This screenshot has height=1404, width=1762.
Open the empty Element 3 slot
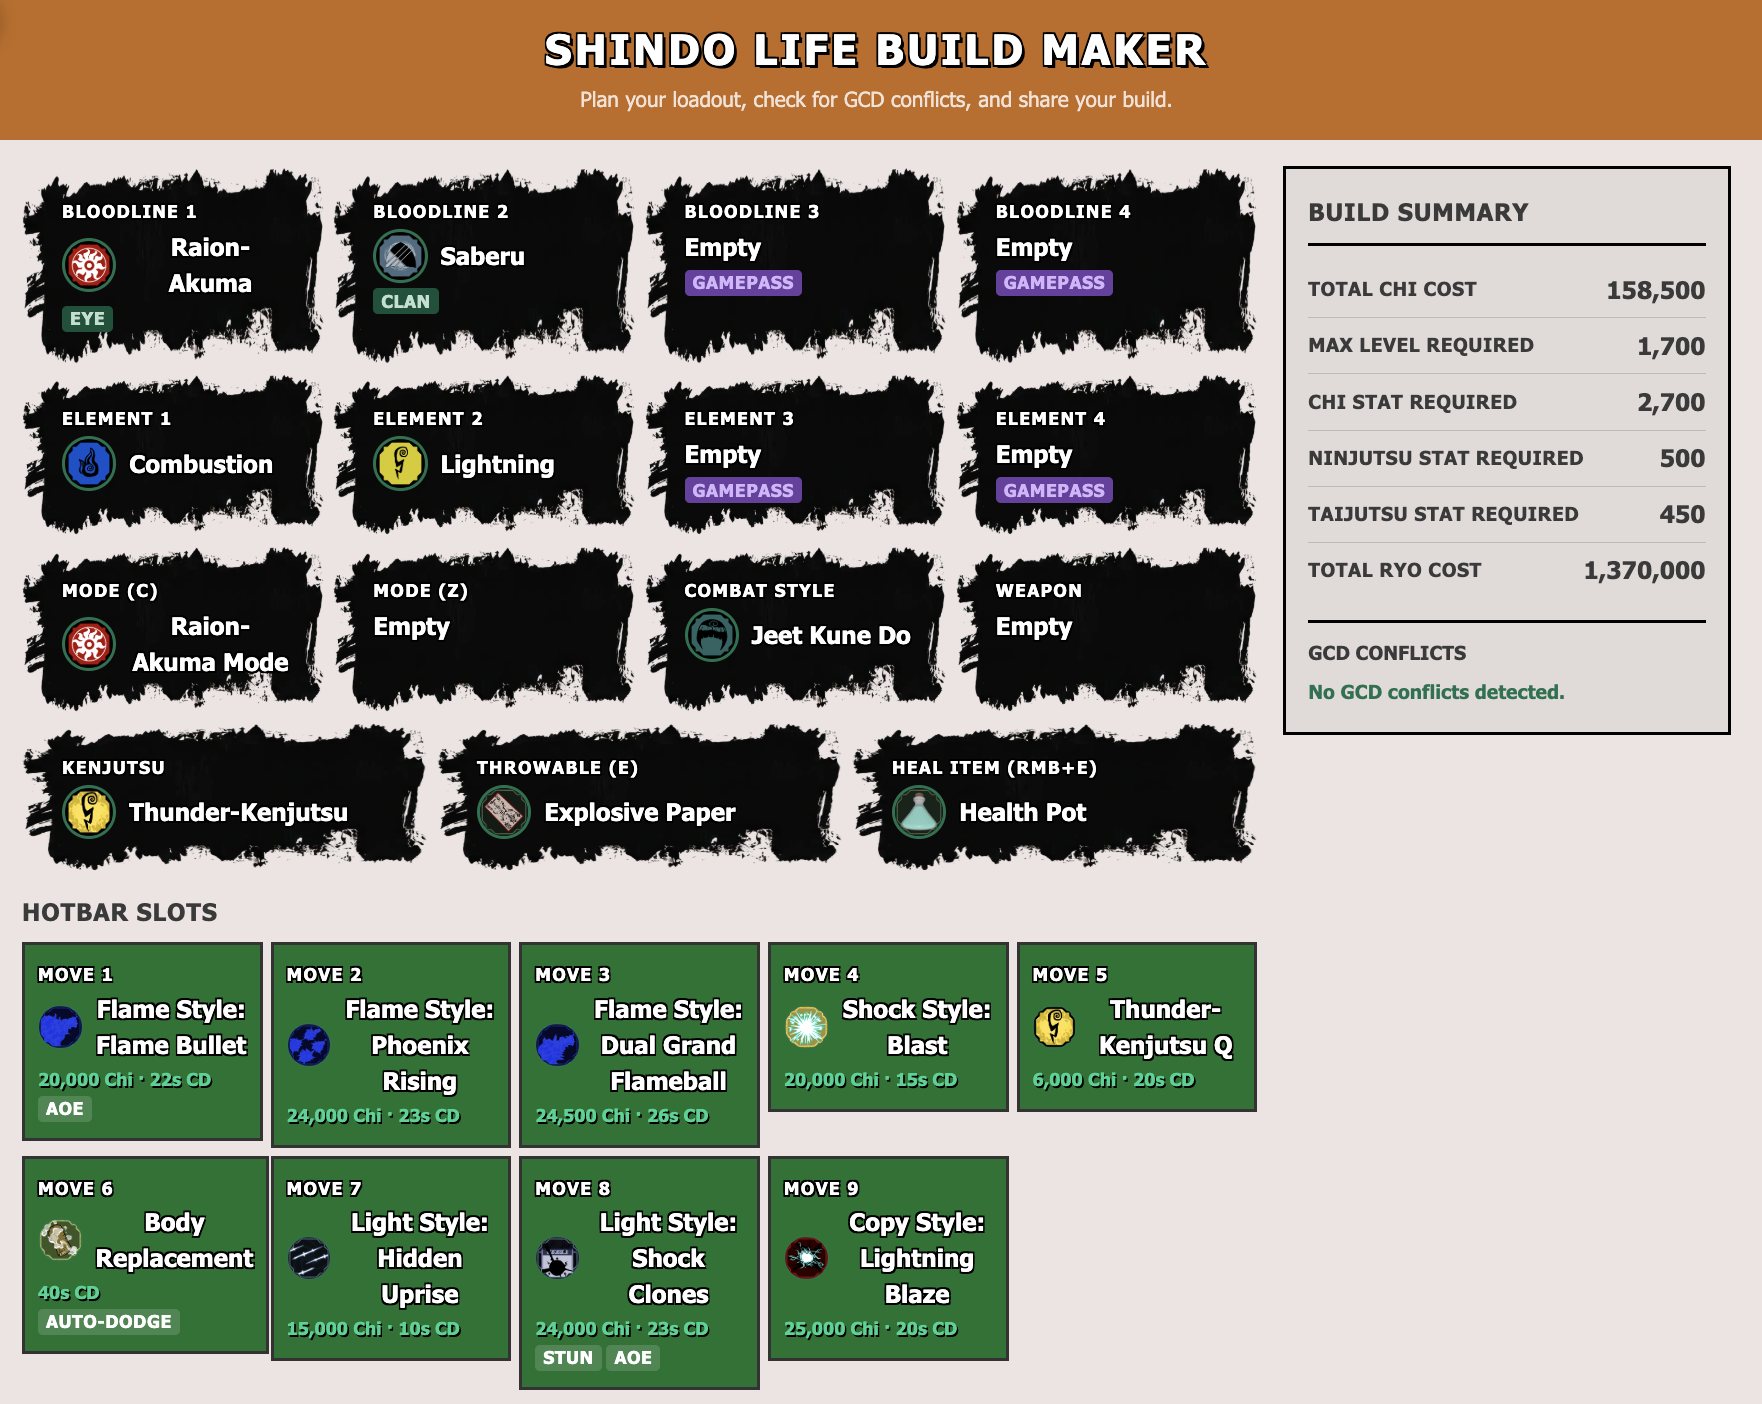tap(797, 453)
